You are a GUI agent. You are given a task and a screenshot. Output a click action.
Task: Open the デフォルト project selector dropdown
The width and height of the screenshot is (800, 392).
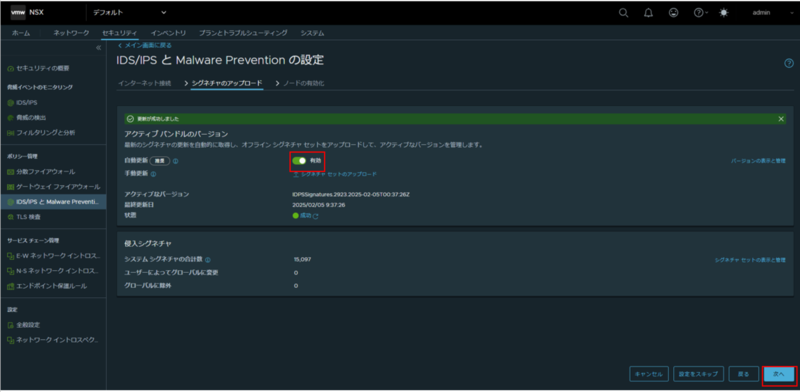click(x=130, y=12)
